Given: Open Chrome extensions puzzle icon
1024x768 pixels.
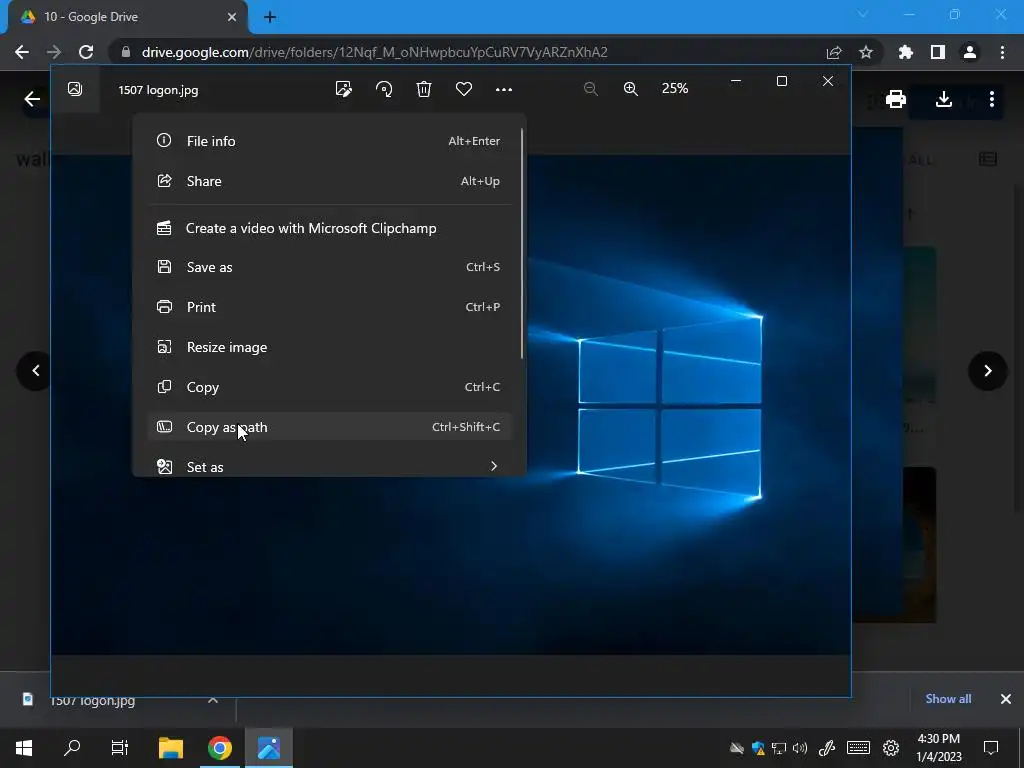Looking at the screenshot, I should 906,52.
